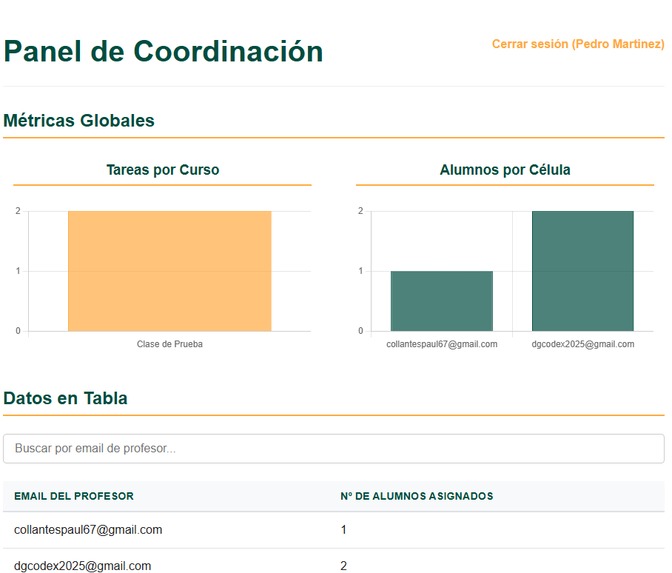Select the collantespaul67@gmail.com table cell
Image resolution: width=672 pixels, height=573 pixels.
point(88,530)
